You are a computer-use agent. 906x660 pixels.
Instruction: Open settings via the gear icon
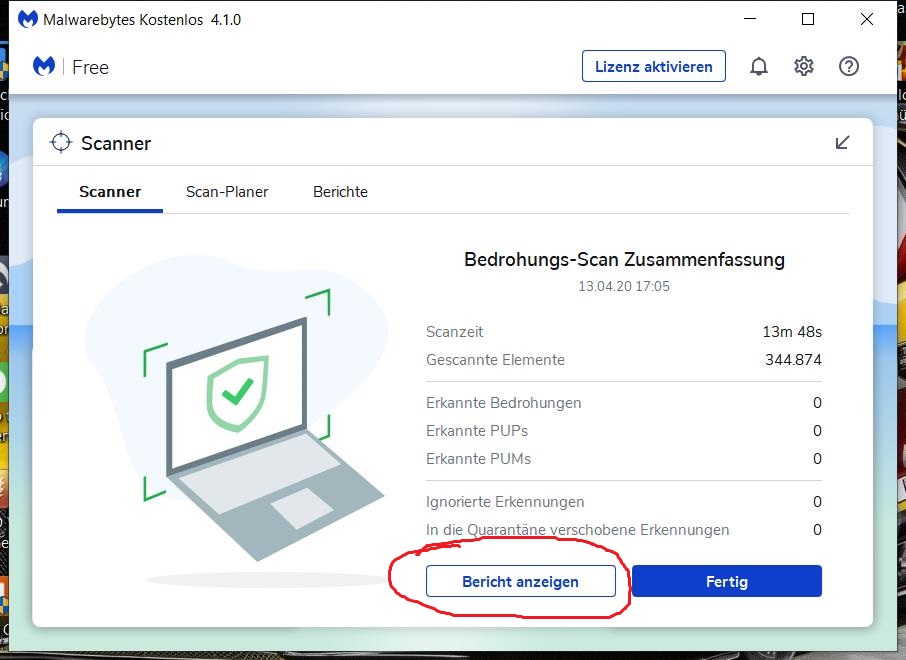804,66
